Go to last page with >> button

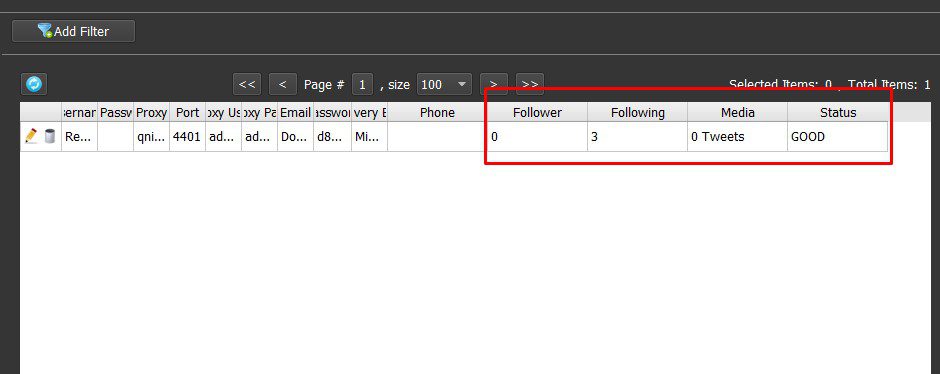[530, 85]
